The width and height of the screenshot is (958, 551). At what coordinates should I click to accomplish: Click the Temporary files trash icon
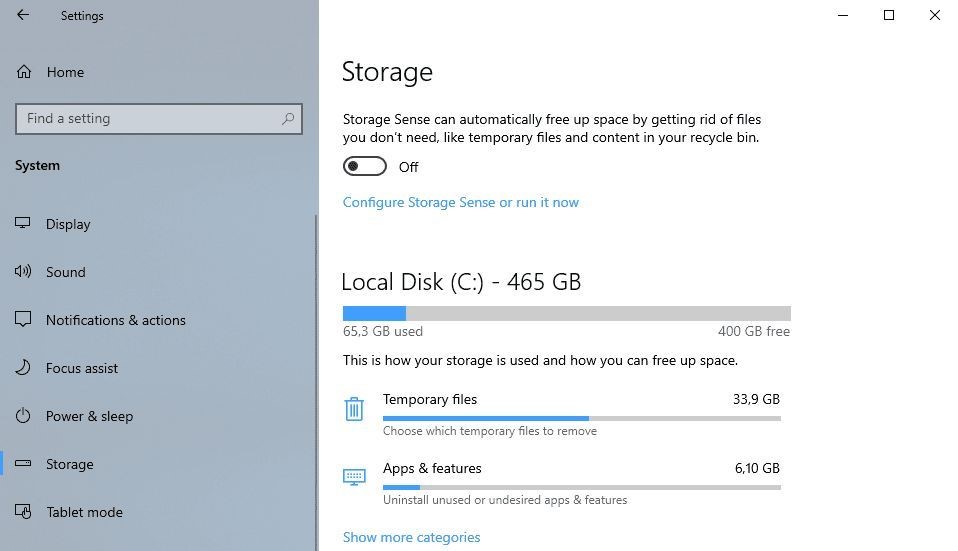[x=354, y=409]
